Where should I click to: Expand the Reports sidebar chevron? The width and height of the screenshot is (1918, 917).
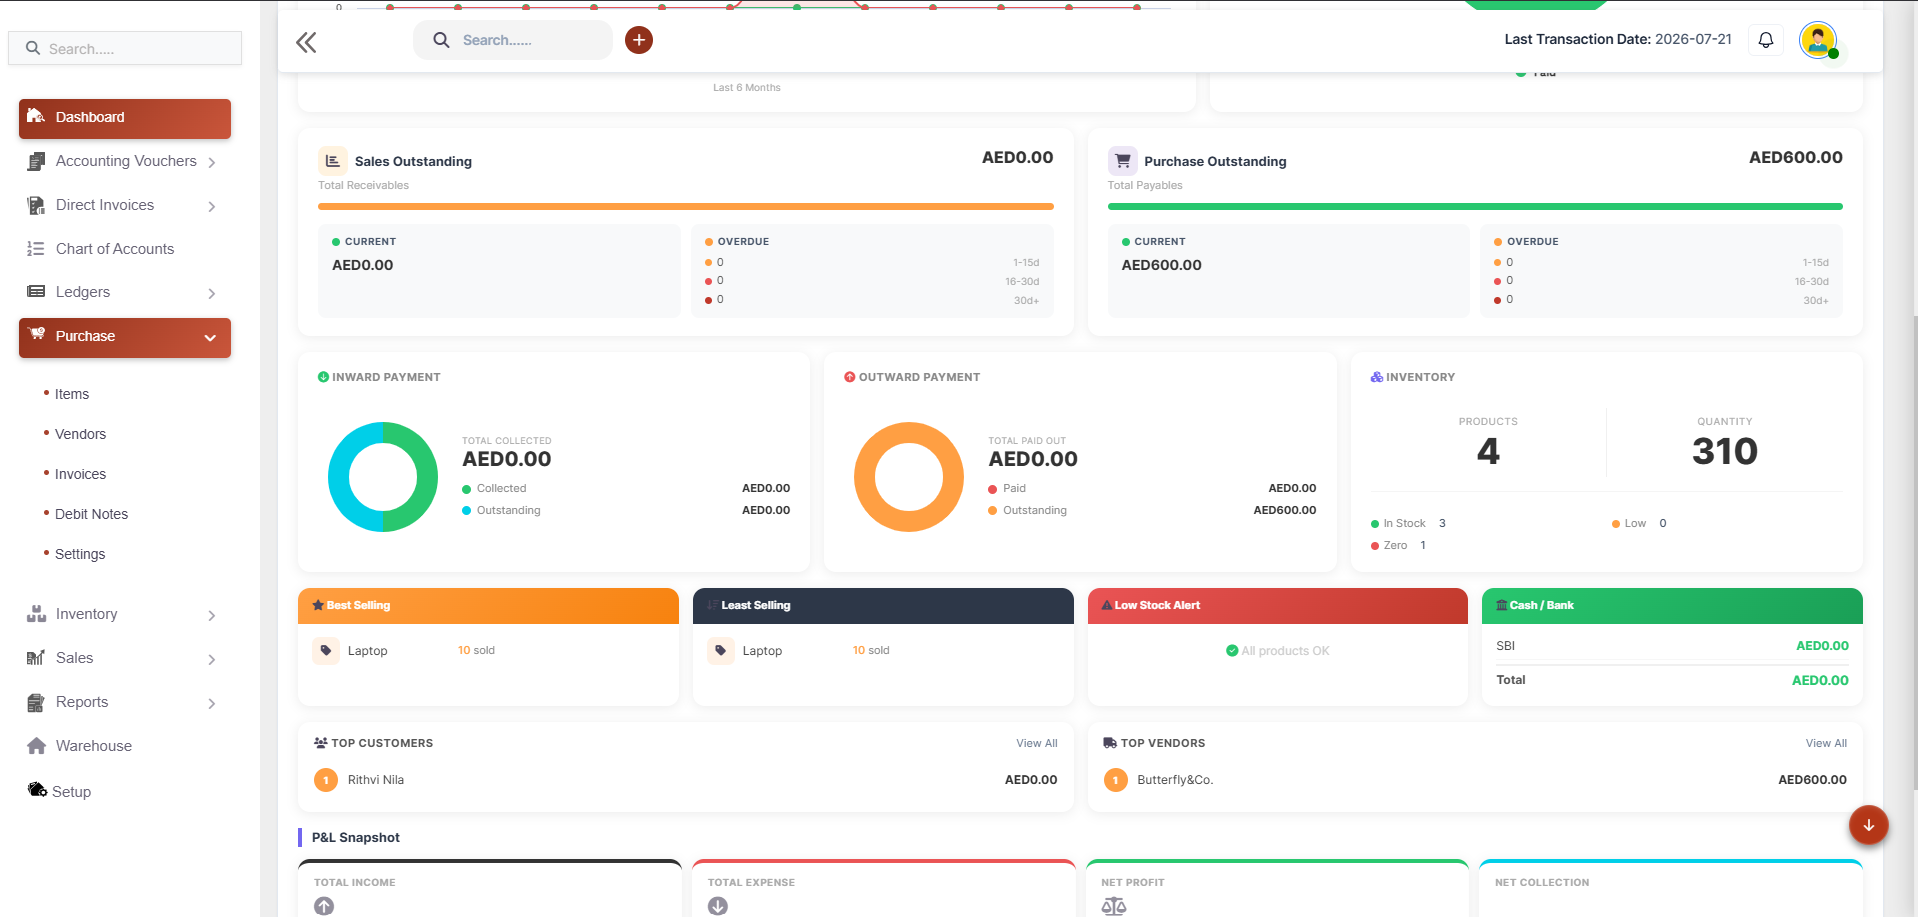(212, 703)
